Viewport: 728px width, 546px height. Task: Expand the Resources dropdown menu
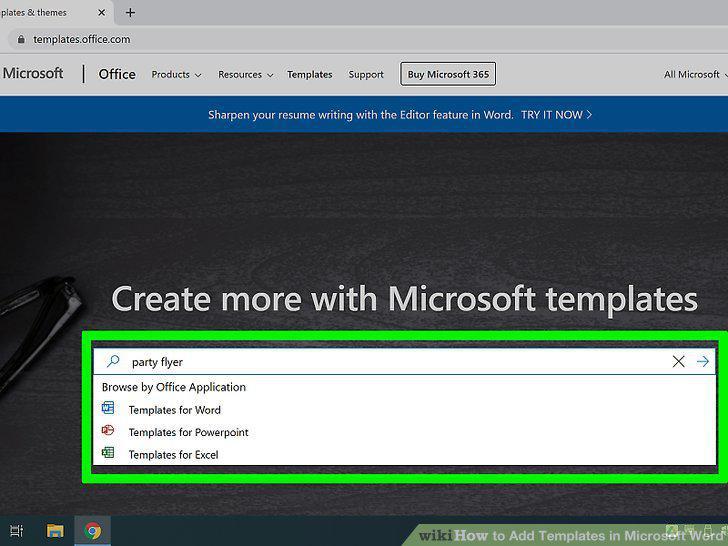click(245, 74)
